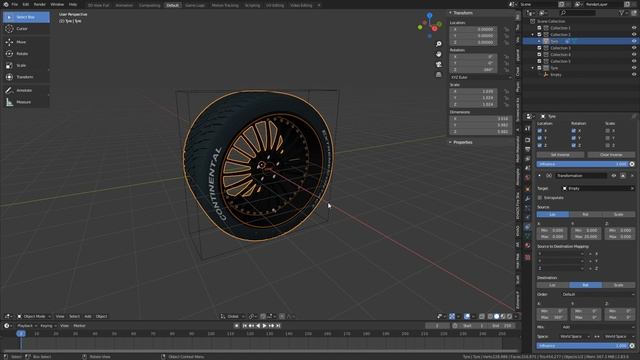Set Destination to Loc
640x360 pixels.
tap(553, 285)
